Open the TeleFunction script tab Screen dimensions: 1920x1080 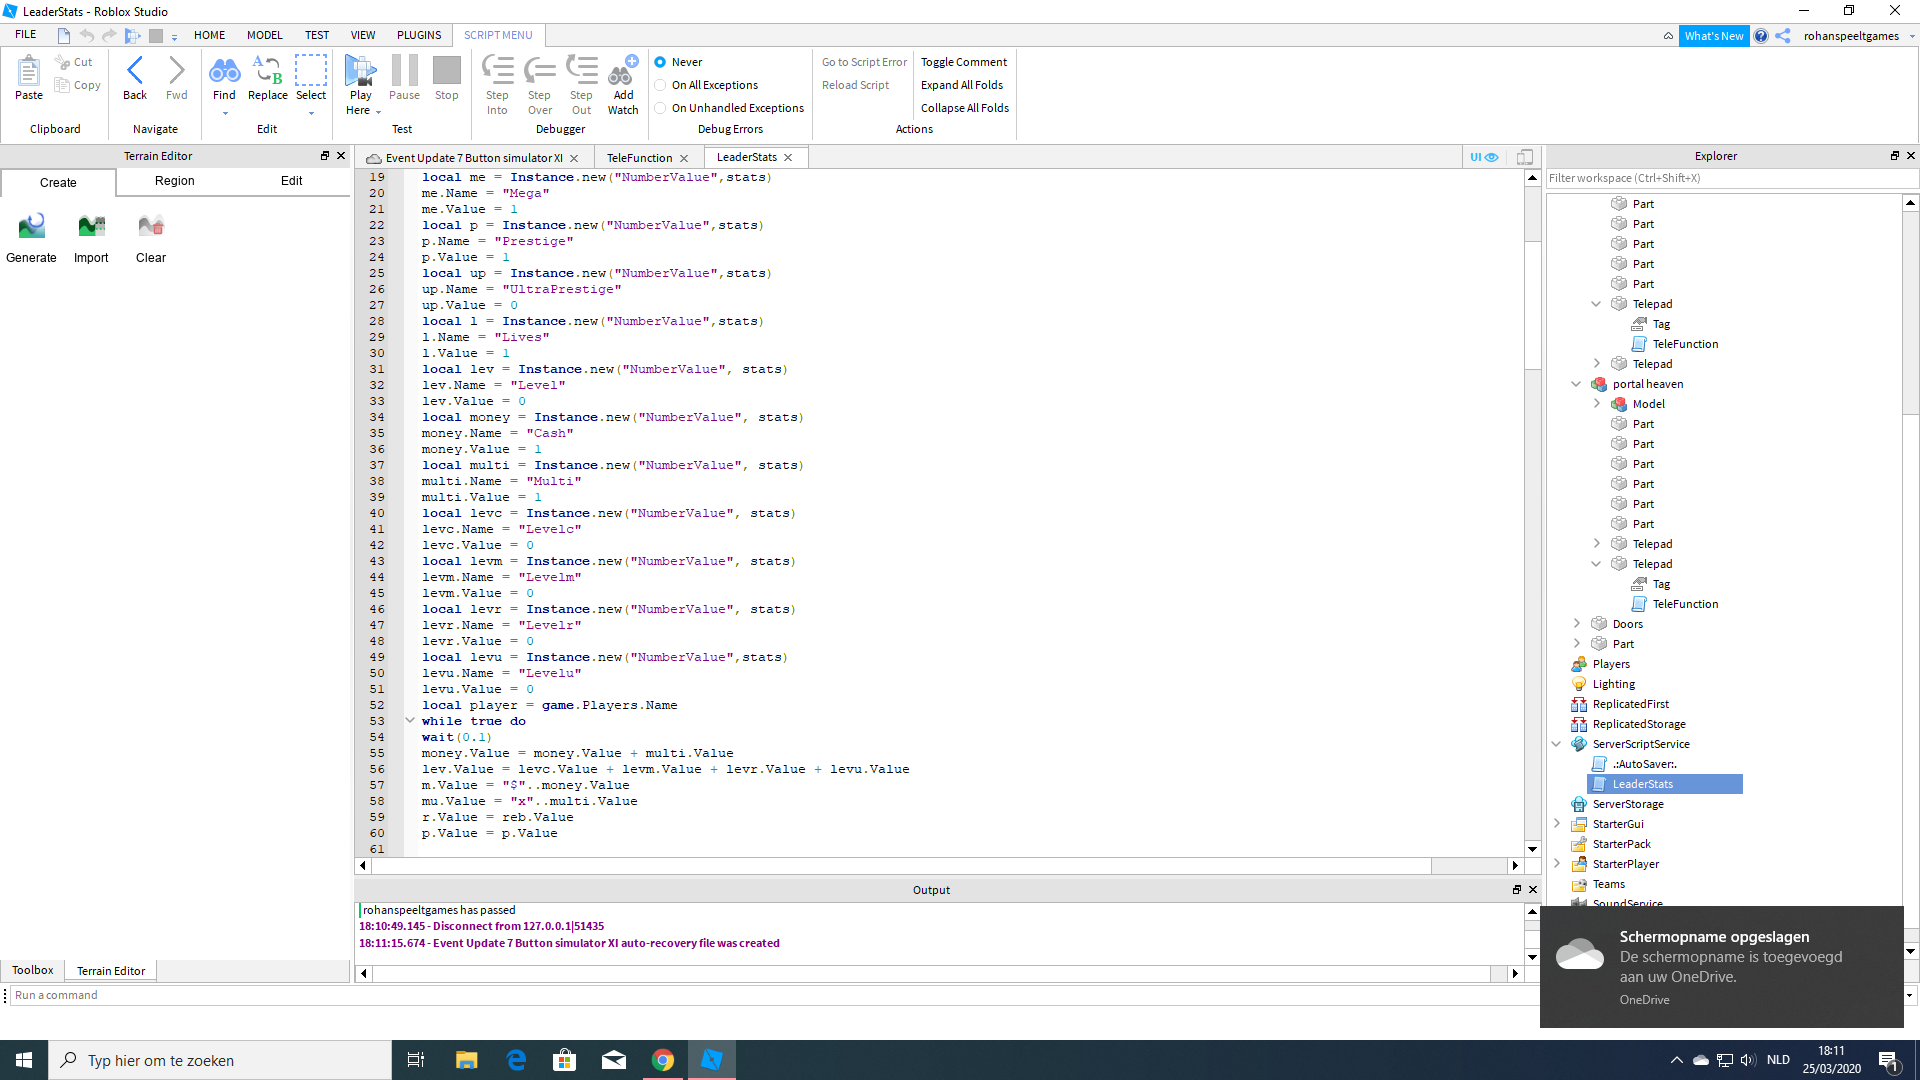(x=639, y=158)
